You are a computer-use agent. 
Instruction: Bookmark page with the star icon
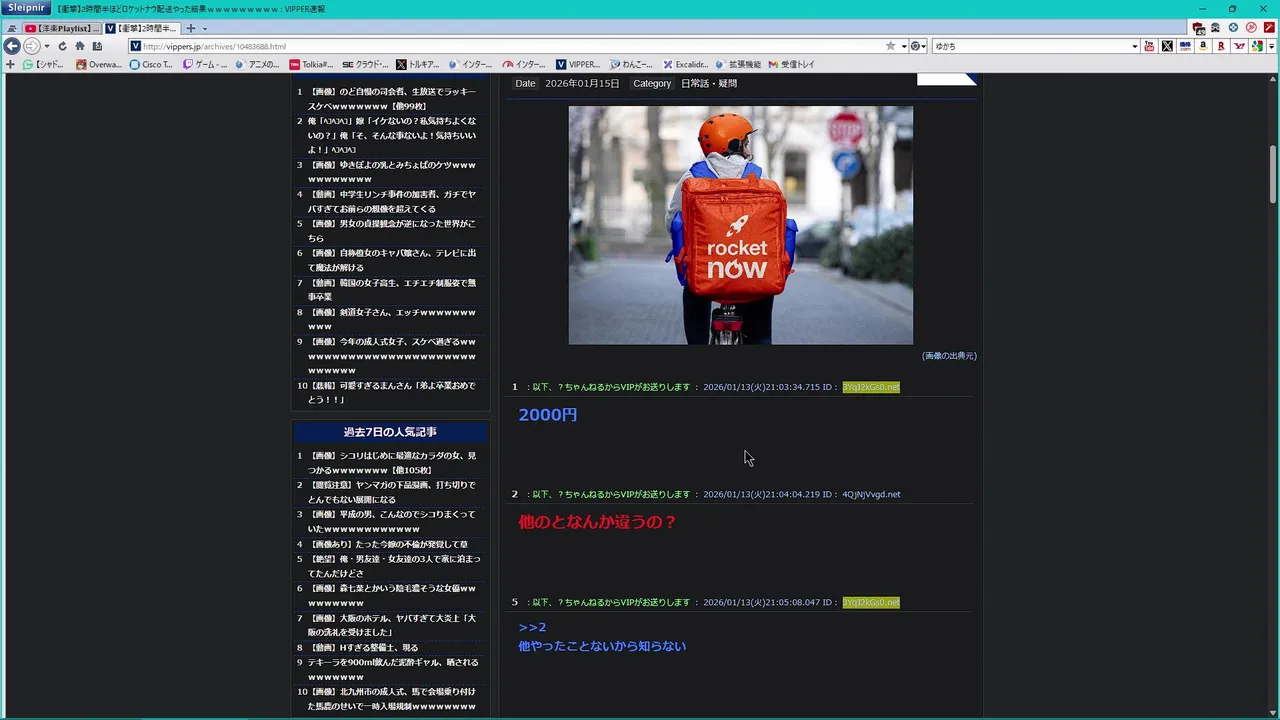pos(890,46)
